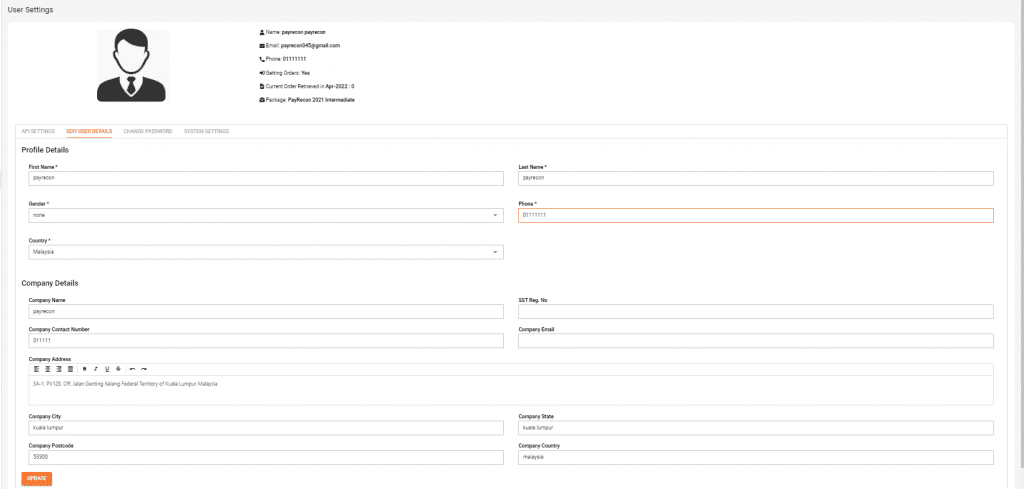Select the First Name text field
1024x489 pixels.
click(x=266, y=178)
